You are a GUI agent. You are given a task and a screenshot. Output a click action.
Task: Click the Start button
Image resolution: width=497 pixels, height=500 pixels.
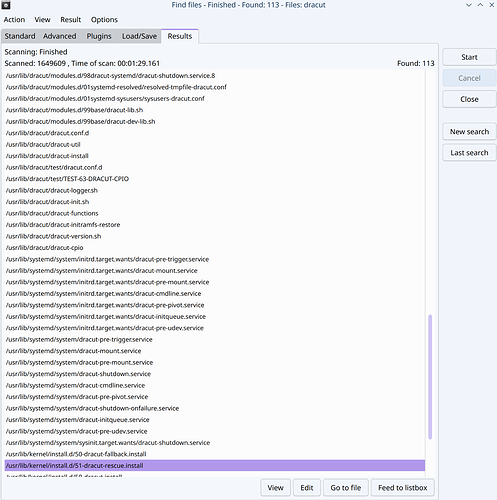469,57
